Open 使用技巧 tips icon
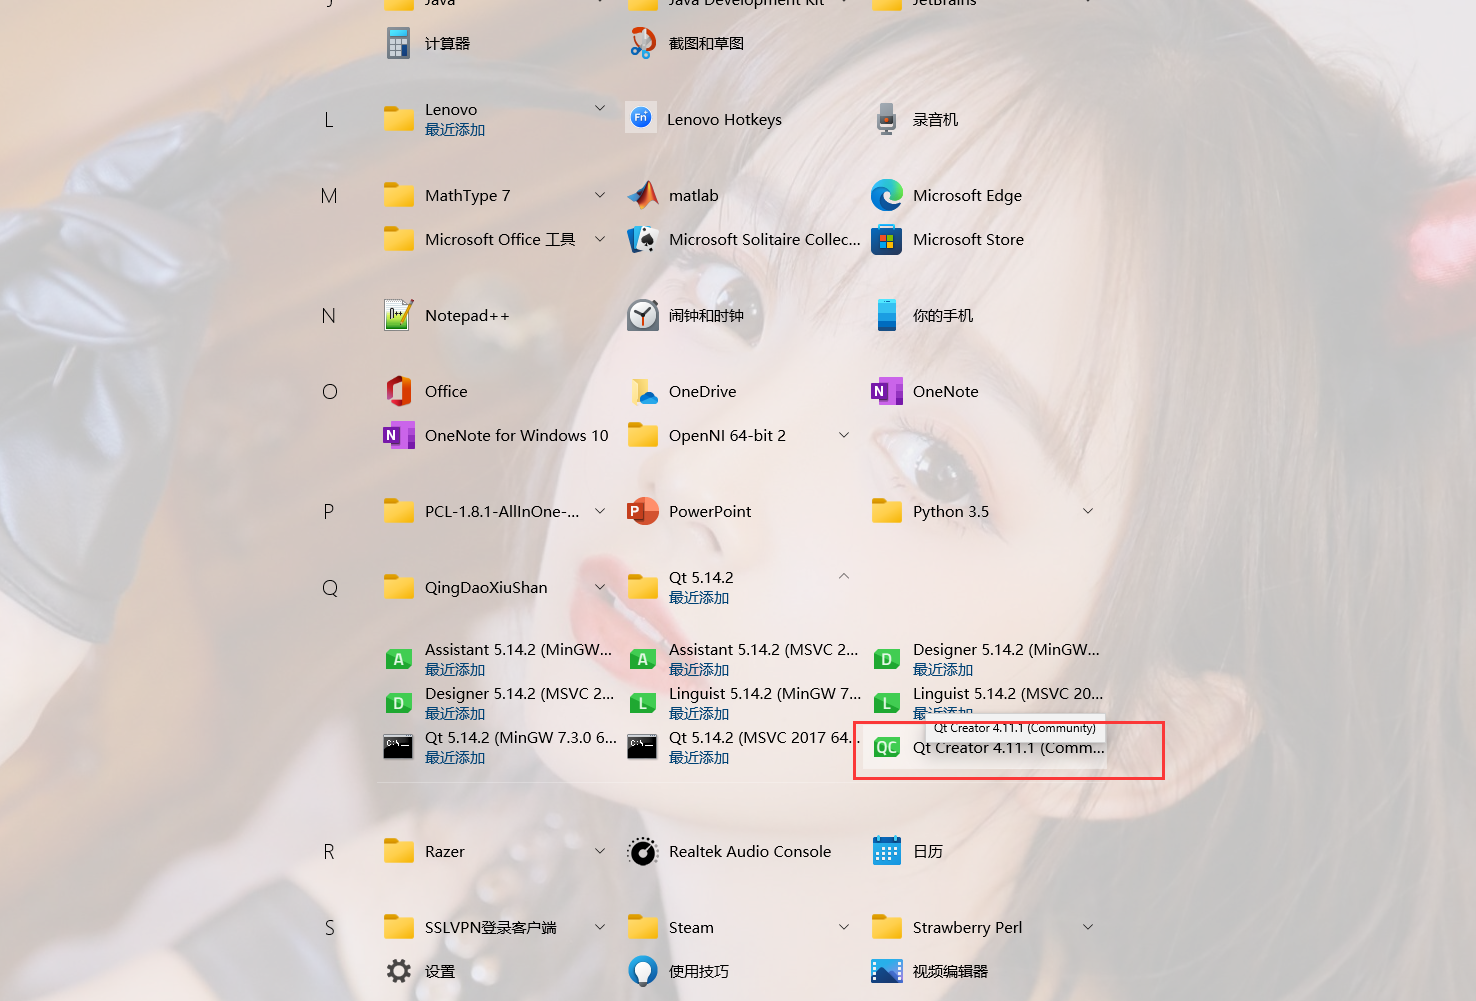 click(643, 971)
